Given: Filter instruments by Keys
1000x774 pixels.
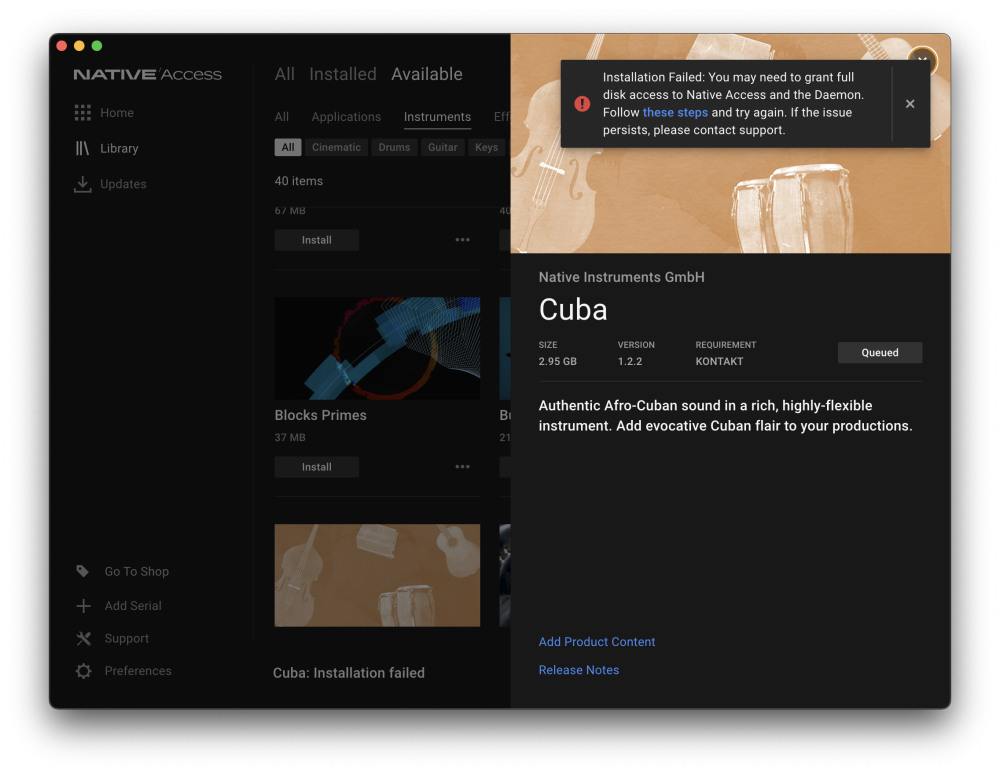Looking at the screenshot, I should [x=486, y=147].
